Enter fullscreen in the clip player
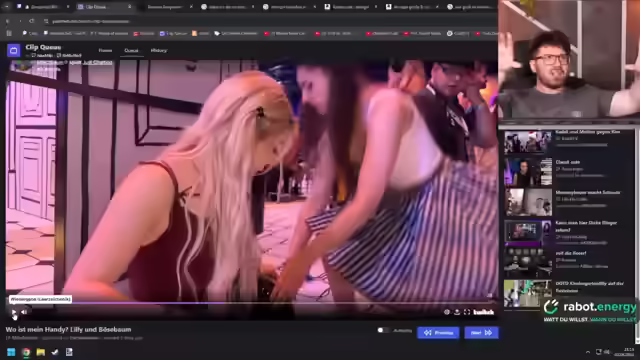The height and width of the screenshot is (360, 640). click(467, 312)
